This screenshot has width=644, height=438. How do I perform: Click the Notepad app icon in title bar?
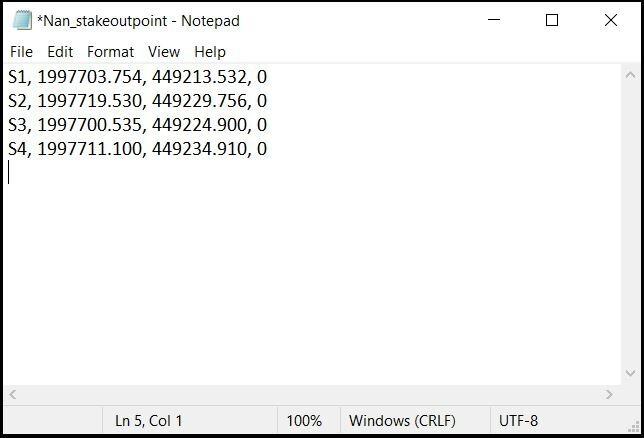click(22, 20)
